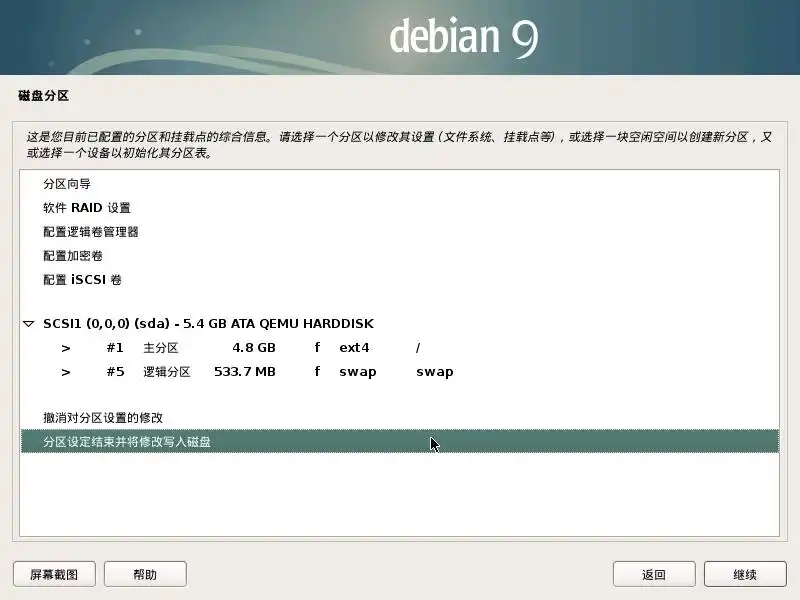Screen dimensions: 800x600
Task: Select partition #1 主分区 ext4 row
Action: 399,347
